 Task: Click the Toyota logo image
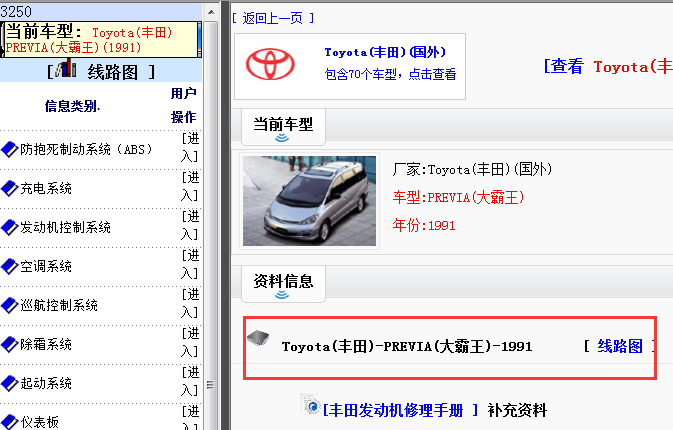tap(270, 64)
